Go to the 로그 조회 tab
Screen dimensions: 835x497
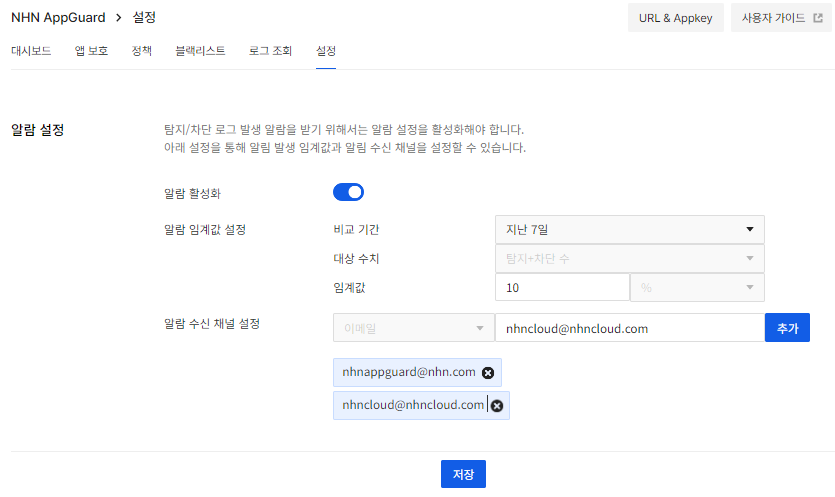click(271, 51)
